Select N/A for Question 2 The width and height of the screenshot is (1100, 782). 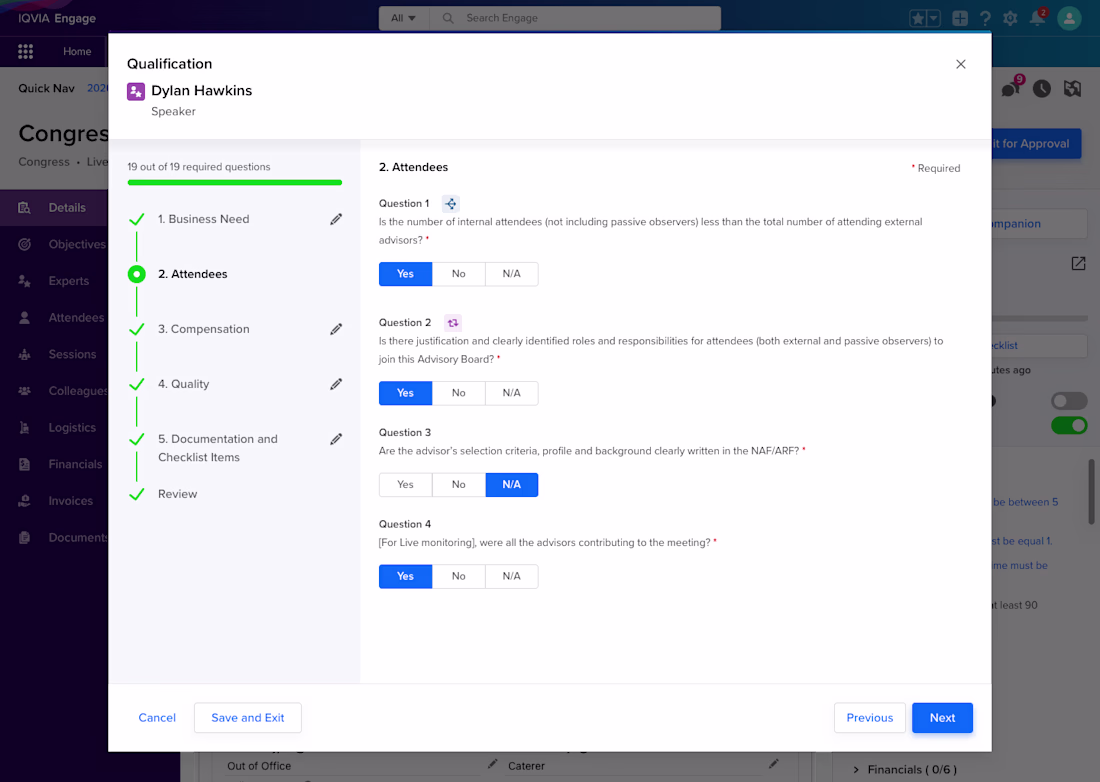pos(511,393)
